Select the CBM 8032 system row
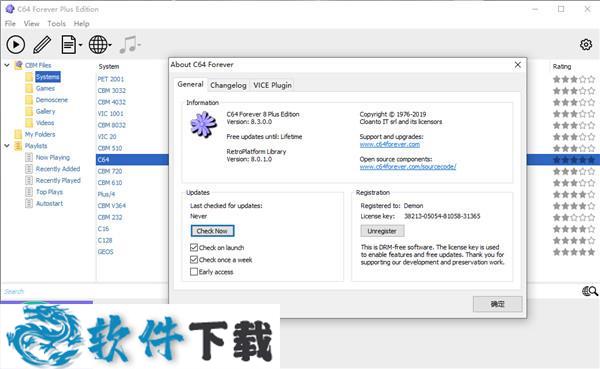This screenshot has width=600, height=369. click(111, 125)
